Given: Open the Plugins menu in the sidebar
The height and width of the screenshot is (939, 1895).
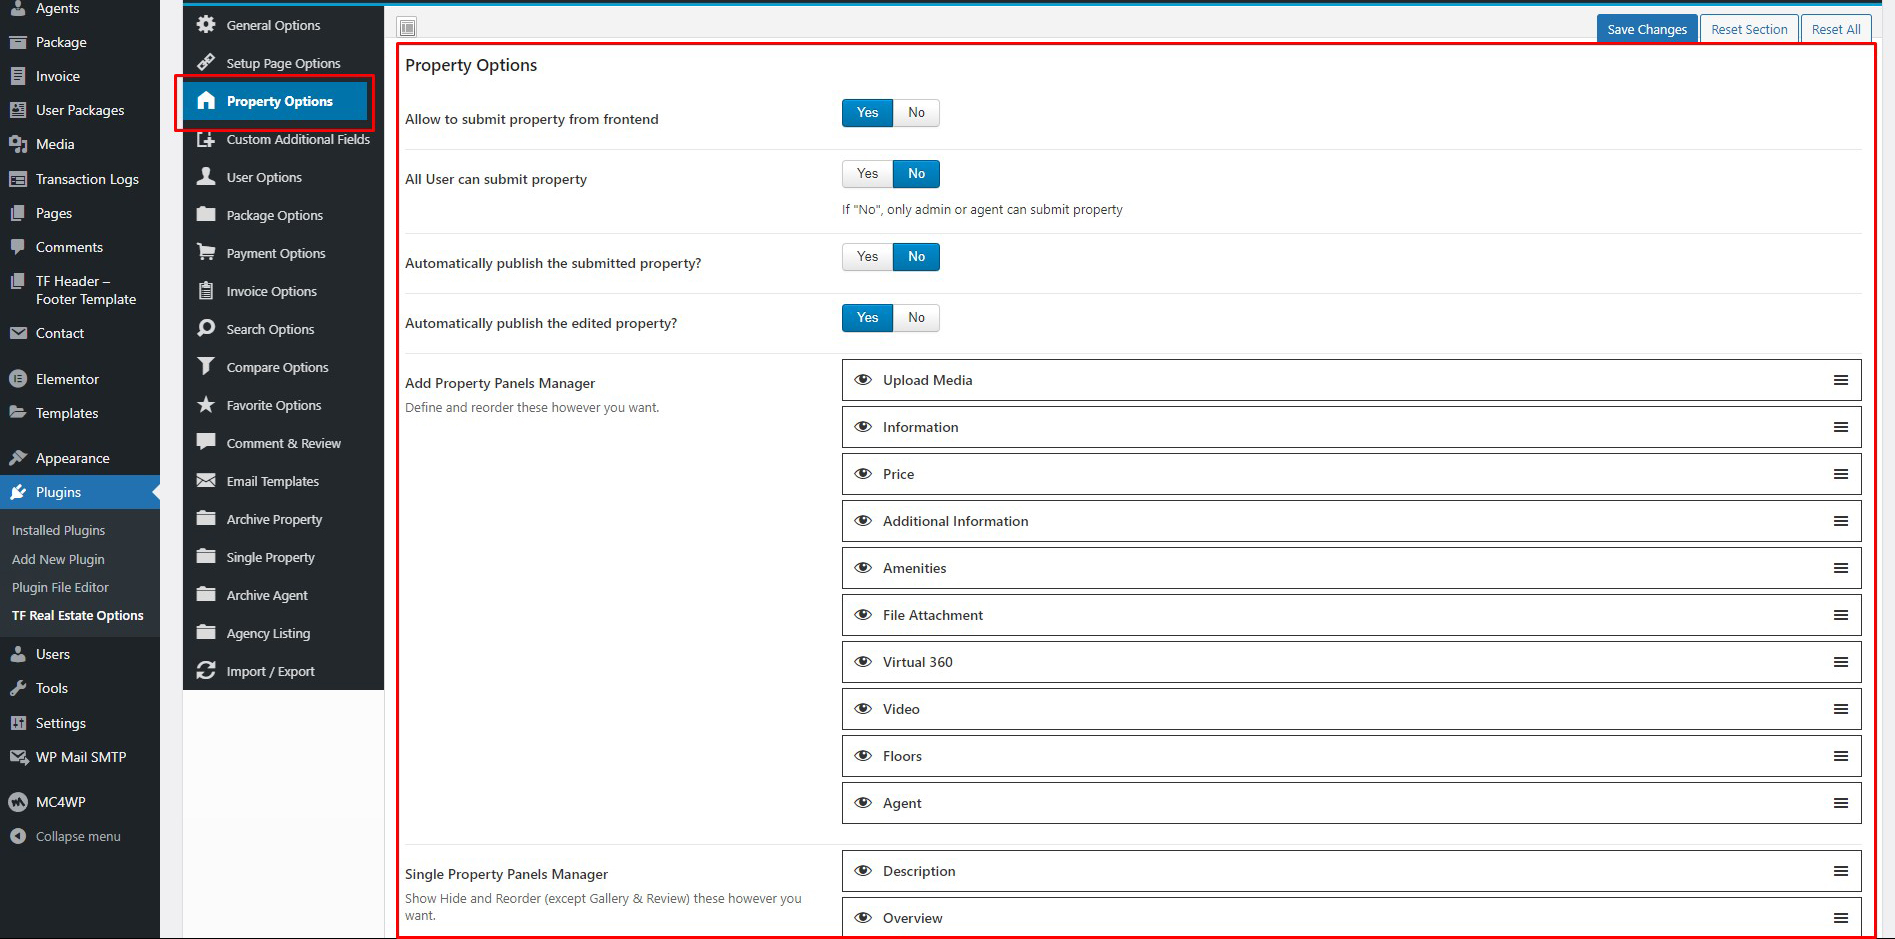Looking at the screenshot, I should point(80,492).
